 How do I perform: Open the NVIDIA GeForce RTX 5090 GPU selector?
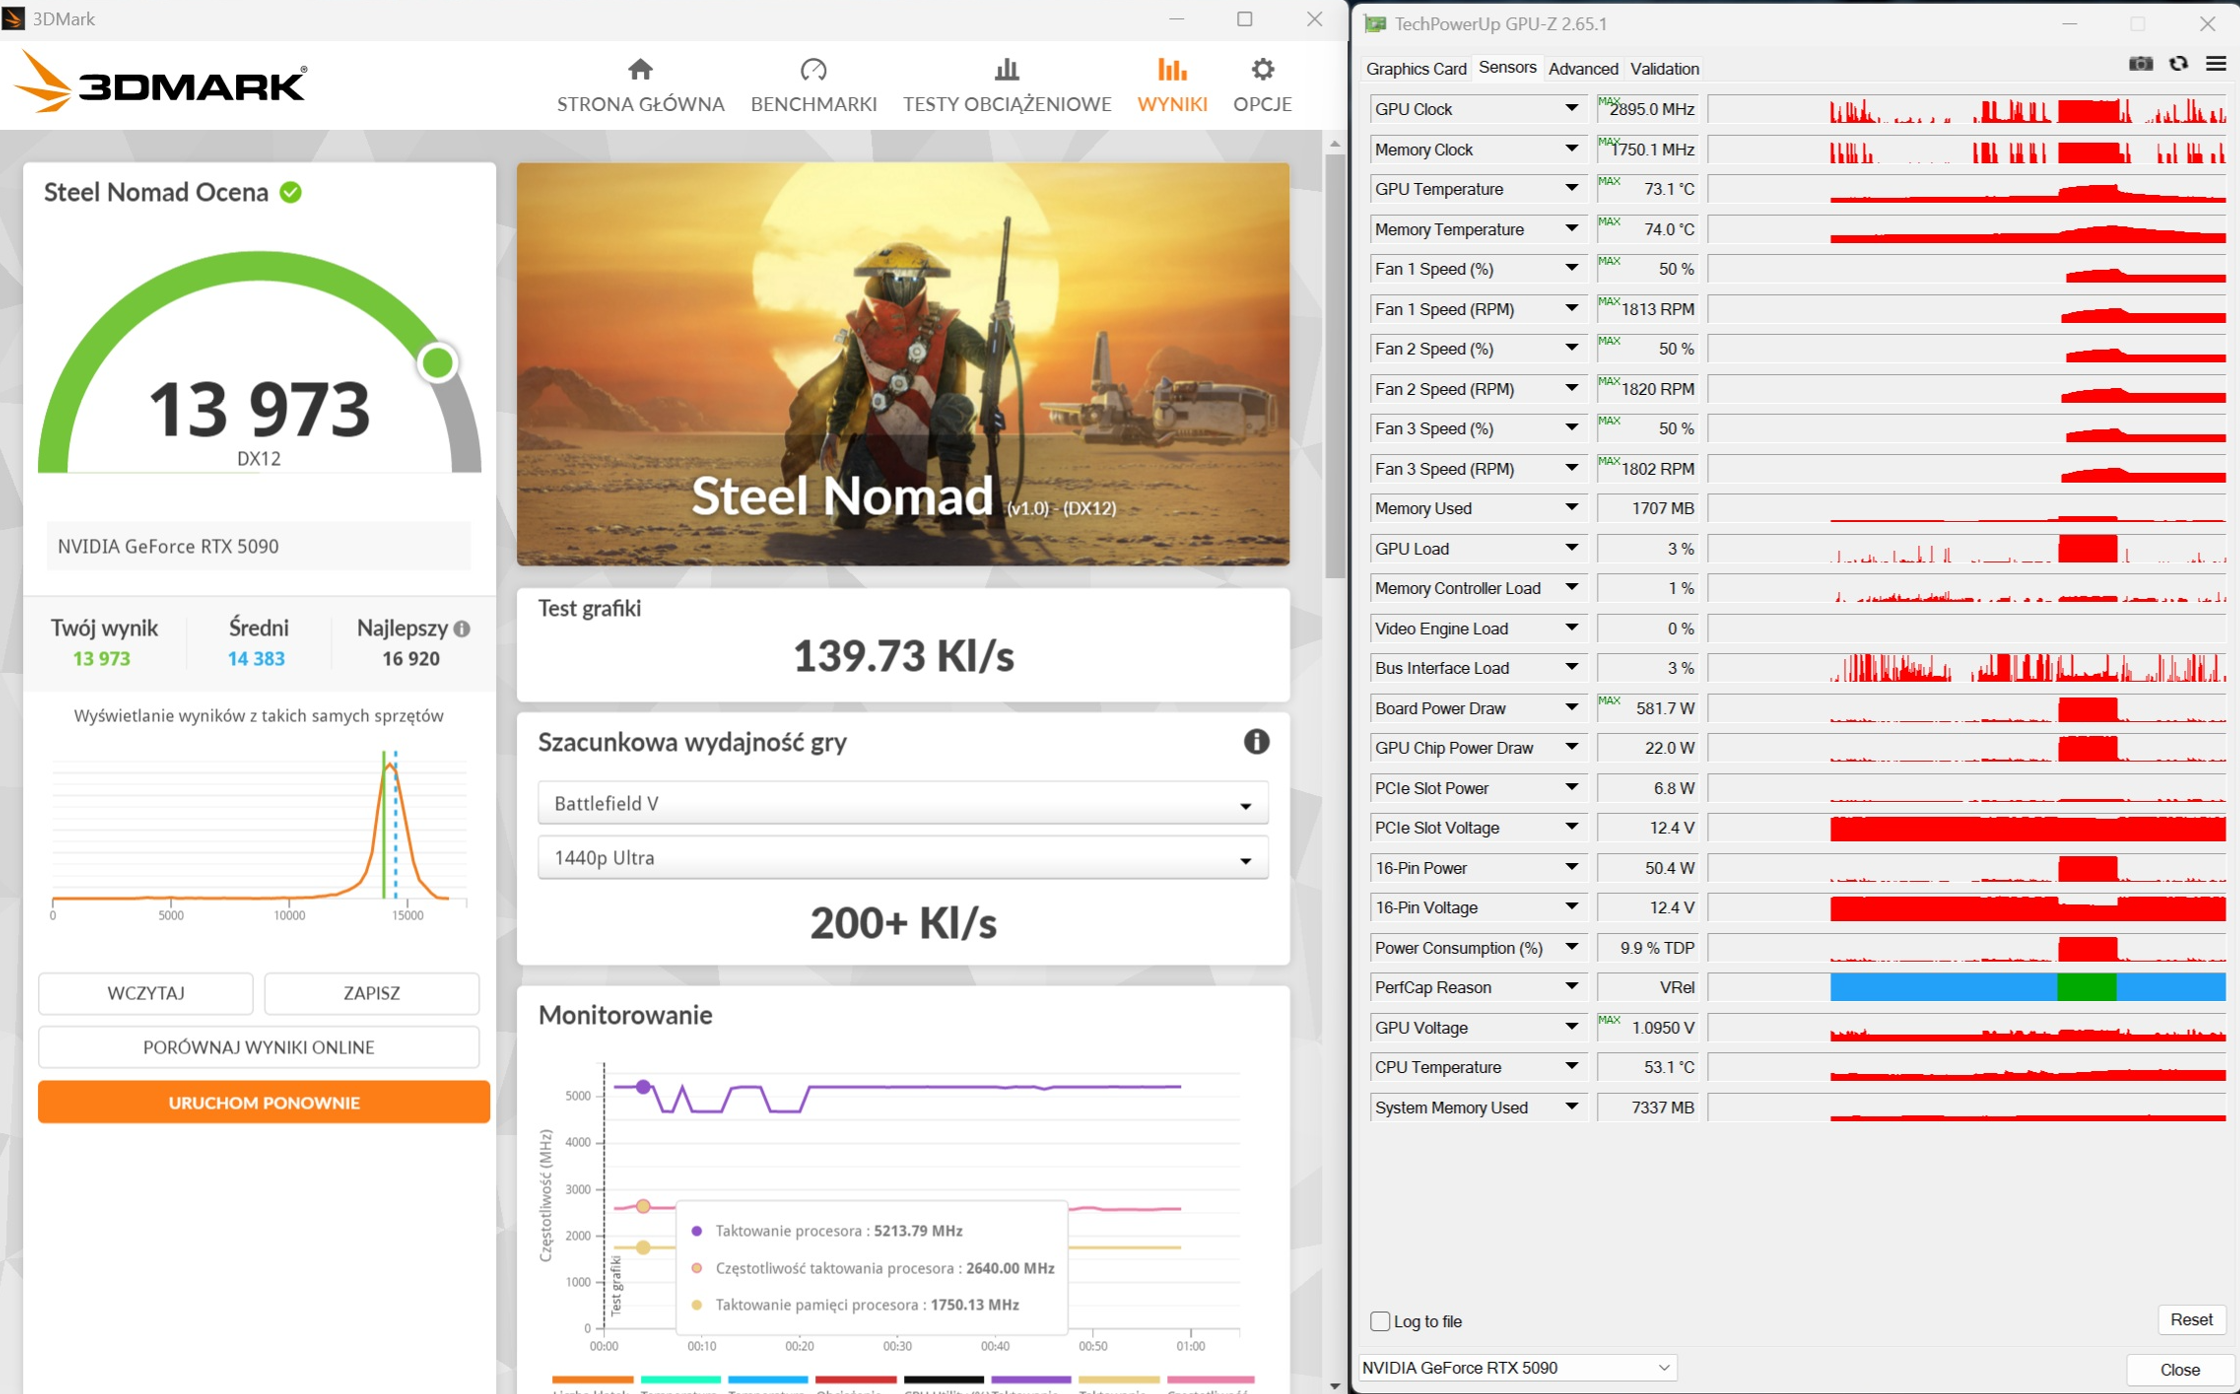(1516, 1367)
